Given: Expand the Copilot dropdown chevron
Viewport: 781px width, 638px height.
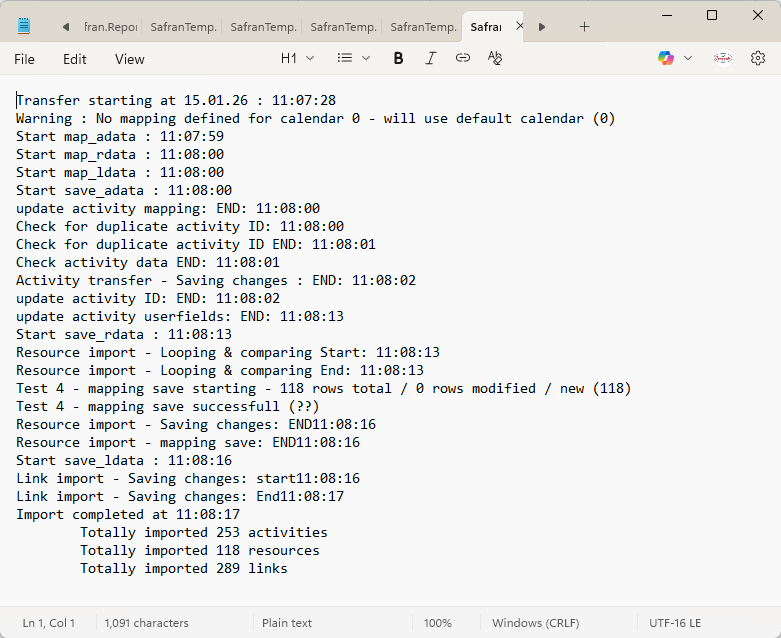Looking at the screenshot, I should (688, 58).
